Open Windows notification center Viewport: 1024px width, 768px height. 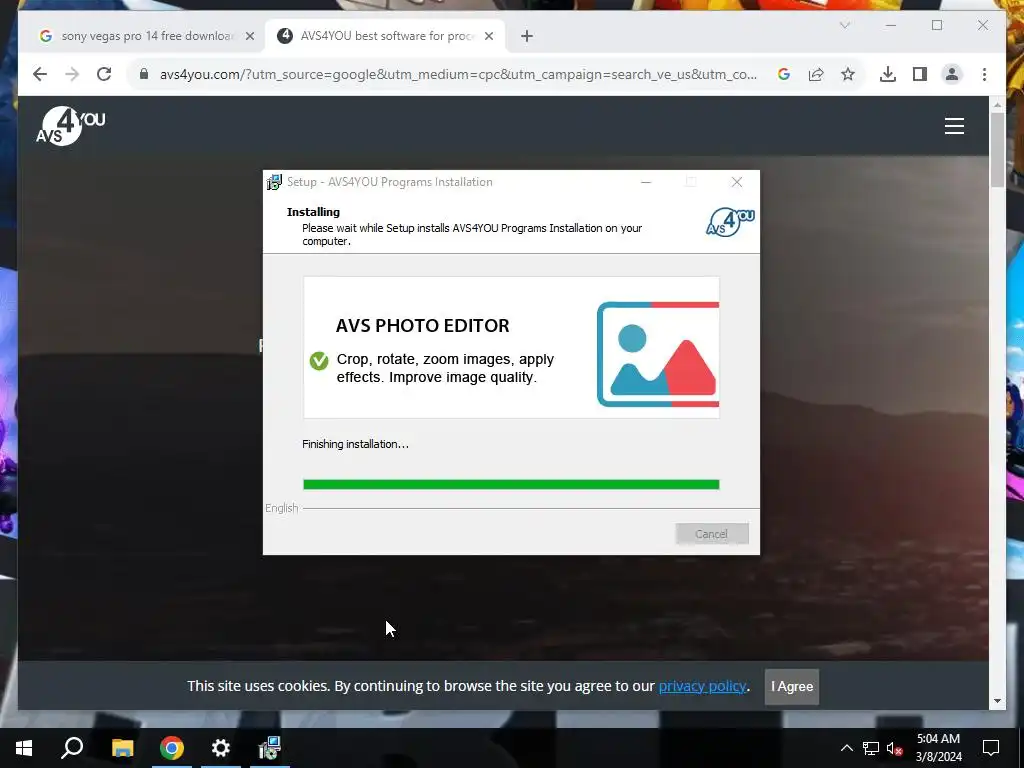point(991,748)
